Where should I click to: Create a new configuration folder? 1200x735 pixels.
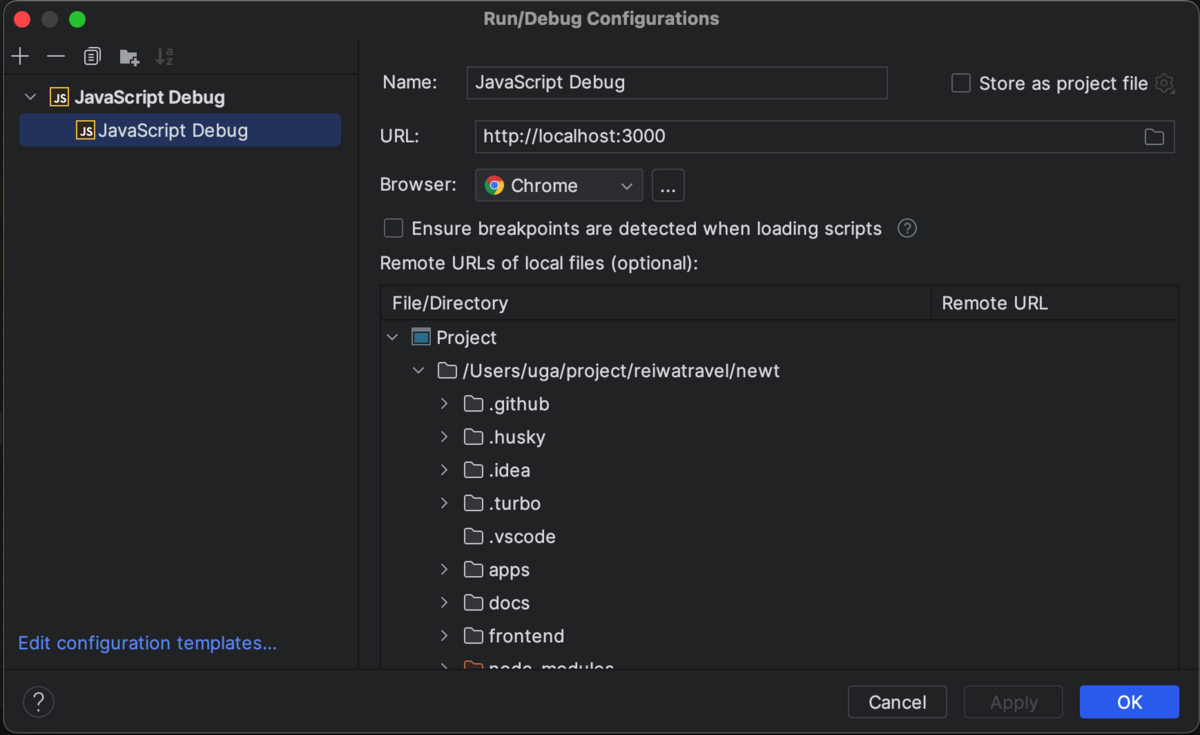coord(128,56)
